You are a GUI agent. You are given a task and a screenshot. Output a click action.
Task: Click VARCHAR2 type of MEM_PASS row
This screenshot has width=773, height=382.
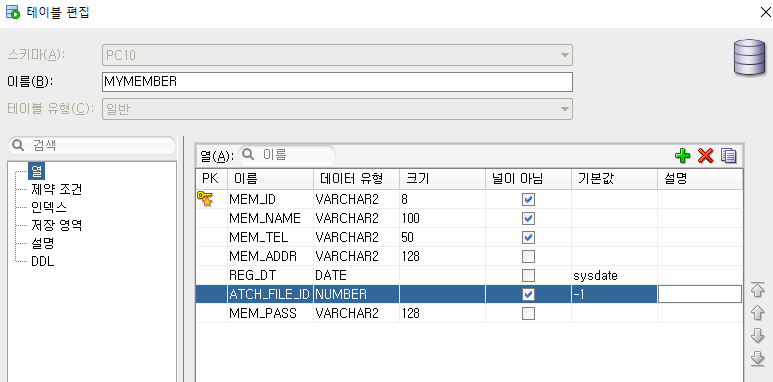click(356, 313)
